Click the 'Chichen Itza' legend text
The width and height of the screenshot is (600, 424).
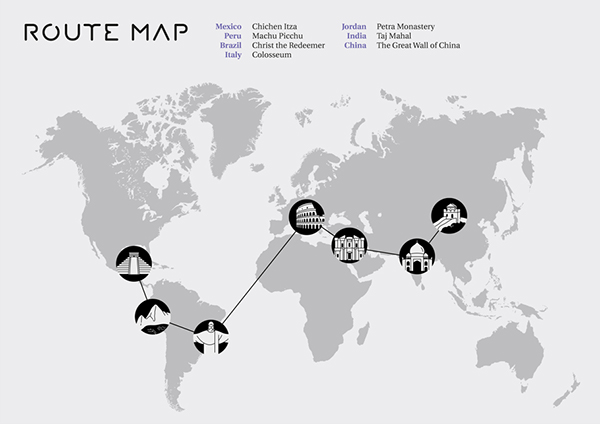(274, 26)
